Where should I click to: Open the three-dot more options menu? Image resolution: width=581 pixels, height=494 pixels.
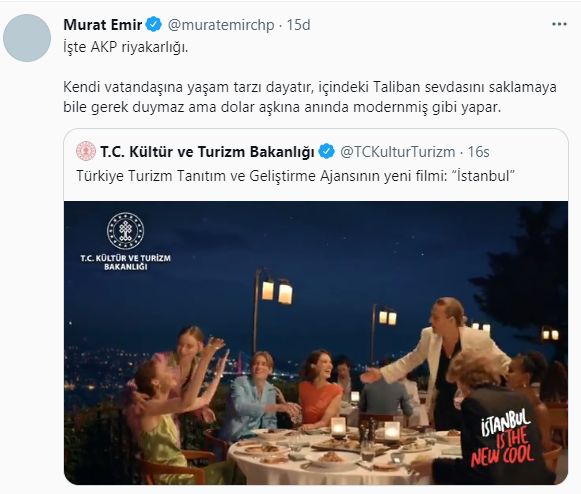coord(559,24)
